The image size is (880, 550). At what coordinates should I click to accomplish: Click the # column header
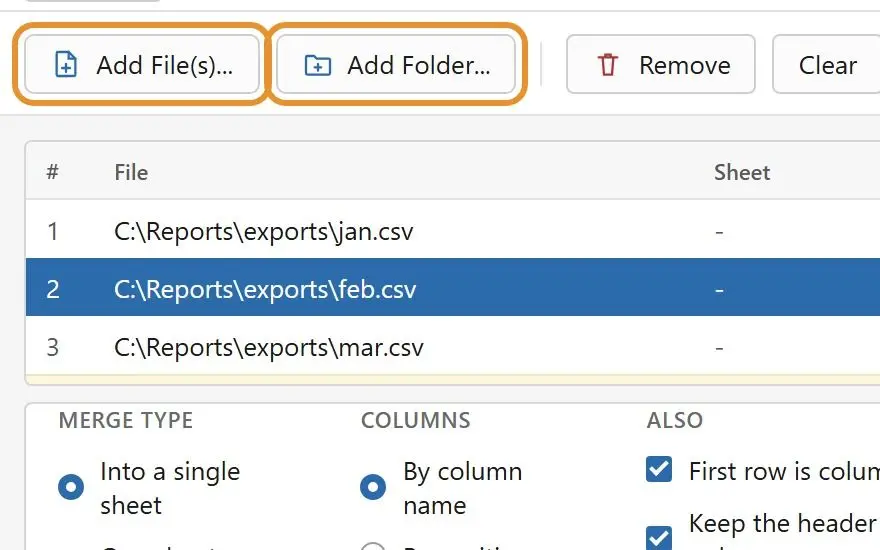52,172
